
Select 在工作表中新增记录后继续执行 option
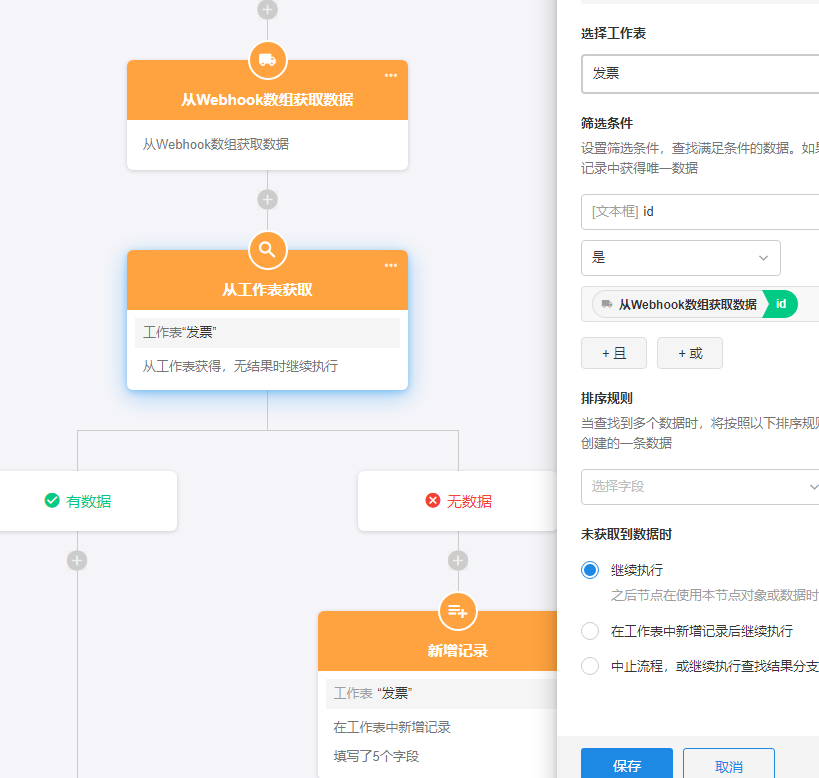point(590,631)
